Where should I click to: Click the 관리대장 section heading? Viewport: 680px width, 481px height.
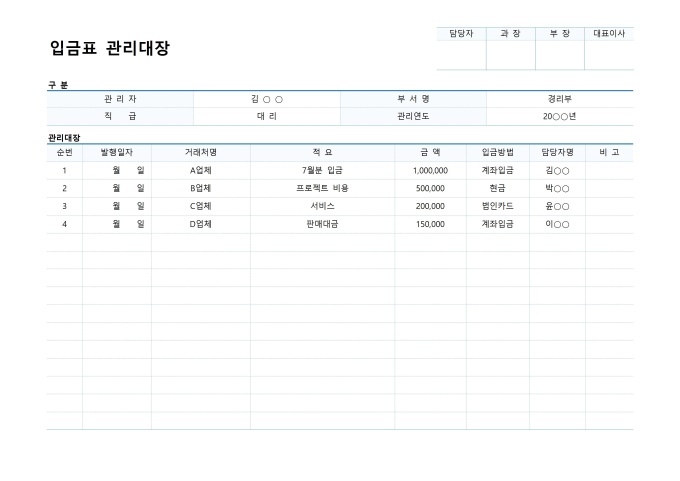tap(64, 138)
